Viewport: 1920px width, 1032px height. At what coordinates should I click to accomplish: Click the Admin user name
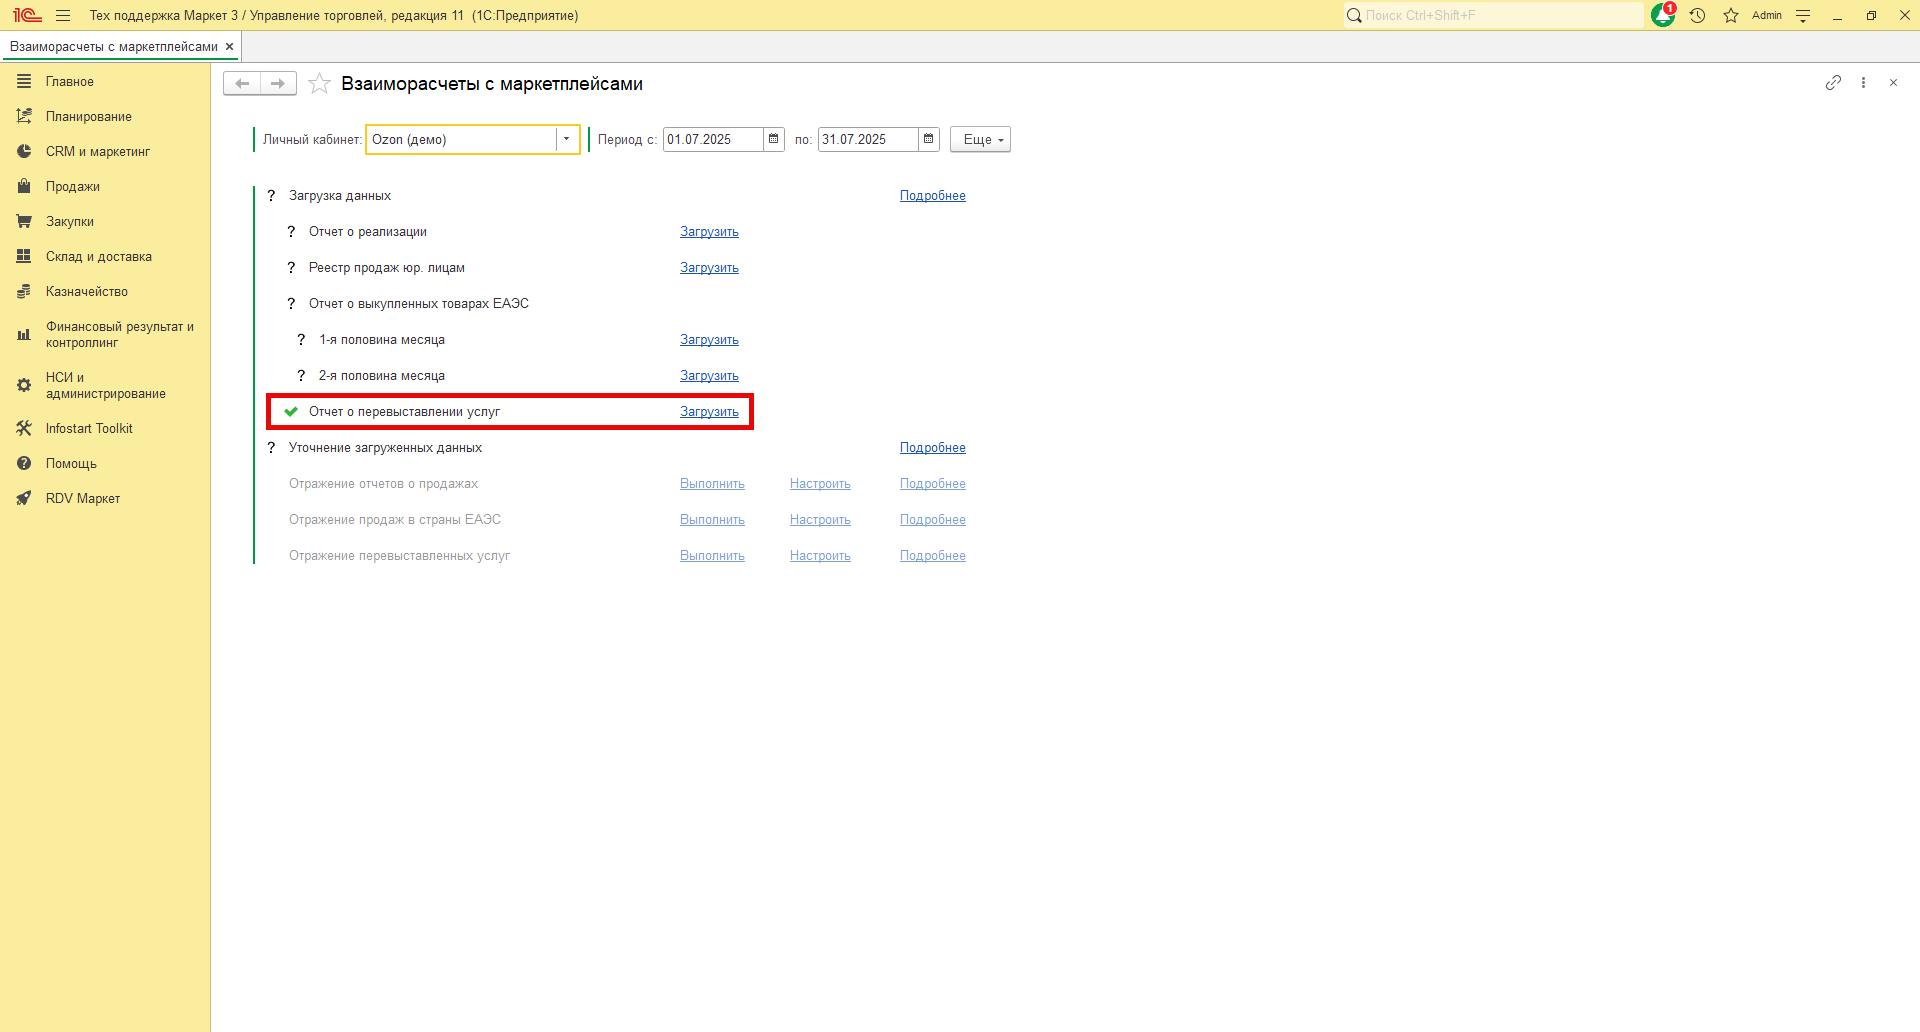[x=1767, y=15]
